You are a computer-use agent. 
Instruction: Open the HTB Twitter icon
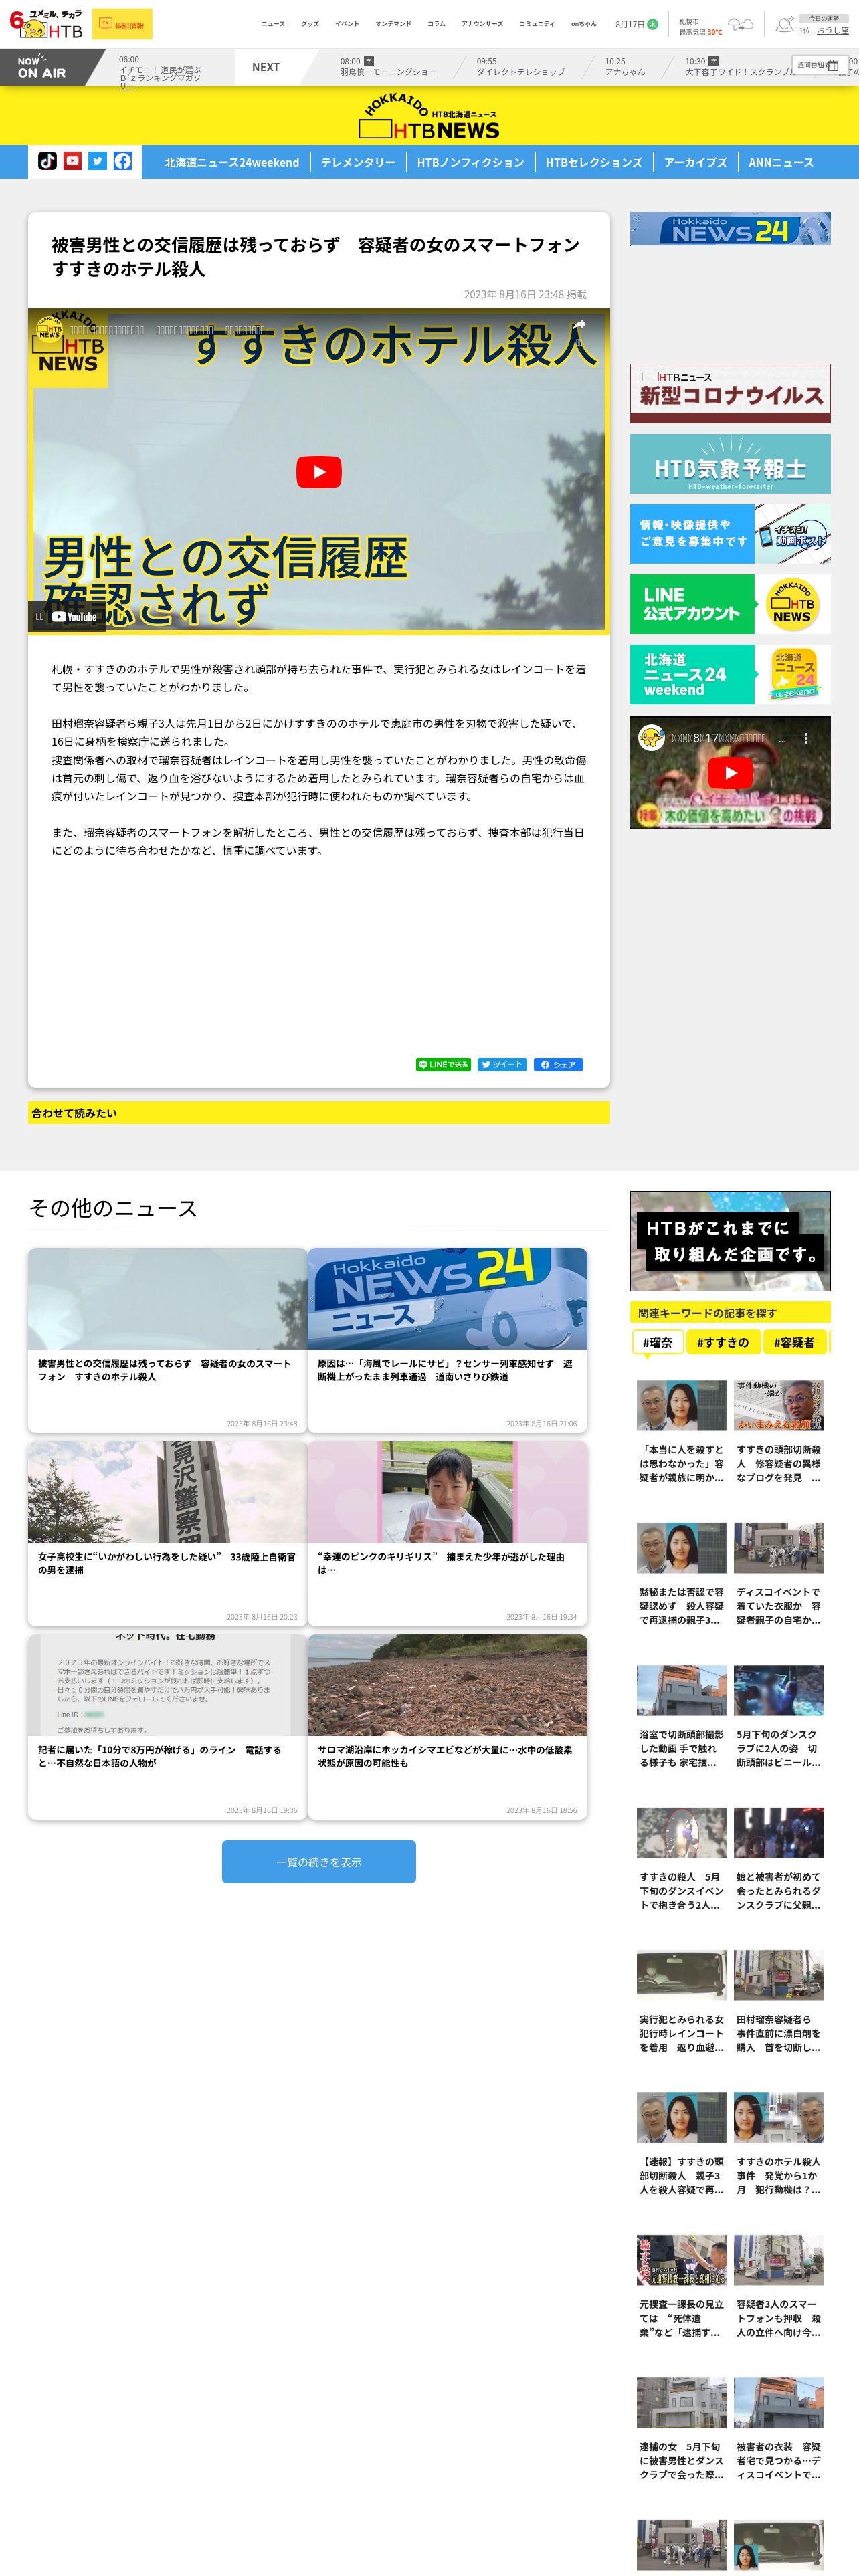pyautogui.click(x=97, y=161)
